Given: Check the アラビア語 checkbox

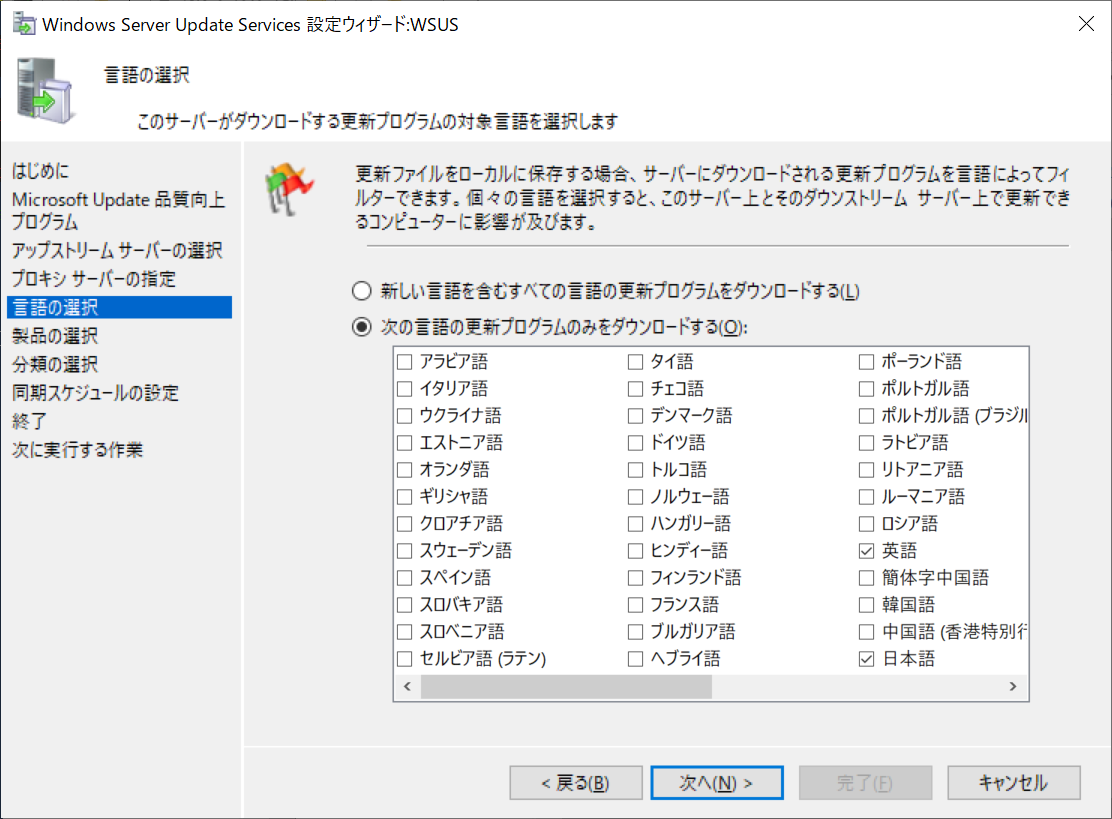Looking at the screenshot, I should click(x=404, y=362).
